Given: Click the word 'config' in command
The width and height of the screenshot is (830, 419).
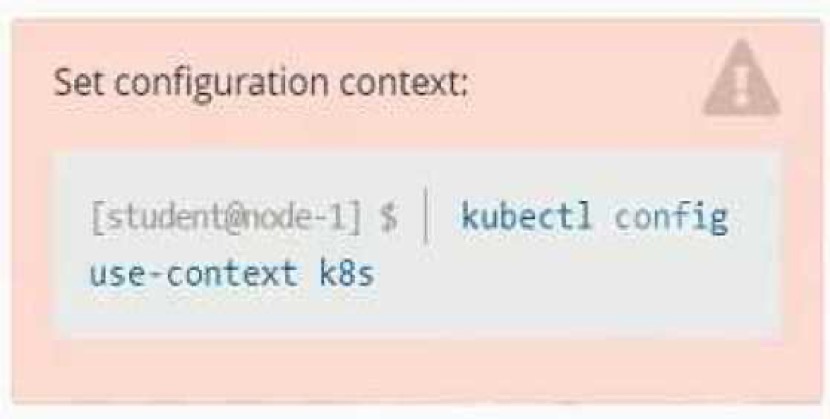Looking at the screenshot, I should (671, 219).
